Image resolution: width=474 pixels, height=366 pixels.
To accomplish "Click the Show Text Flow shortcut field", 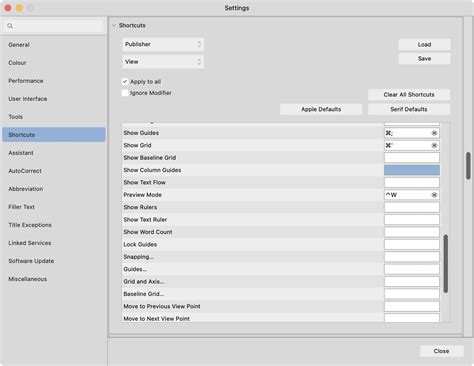I will pyautogui.click(x=412, y=182).
